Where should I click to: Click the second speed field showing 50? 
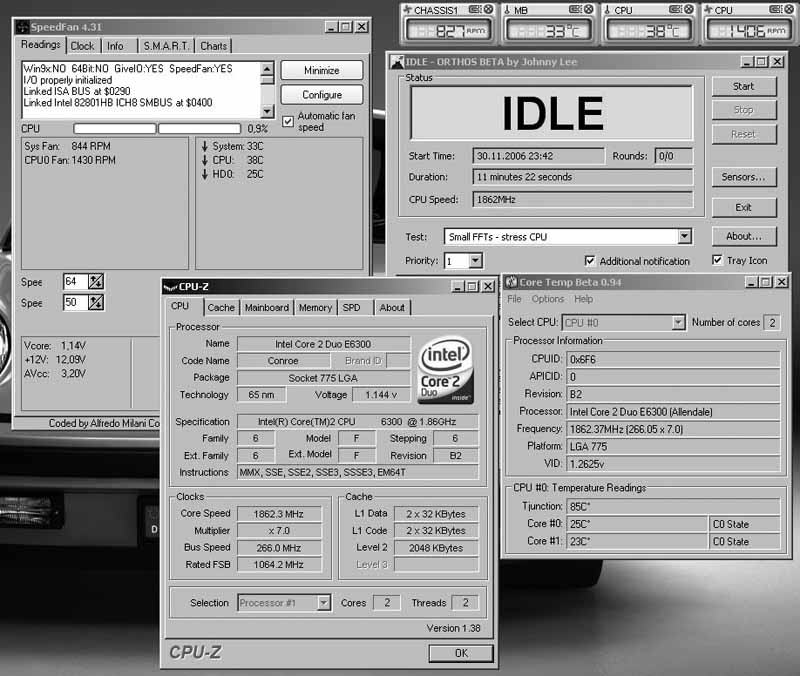[76, 303]
